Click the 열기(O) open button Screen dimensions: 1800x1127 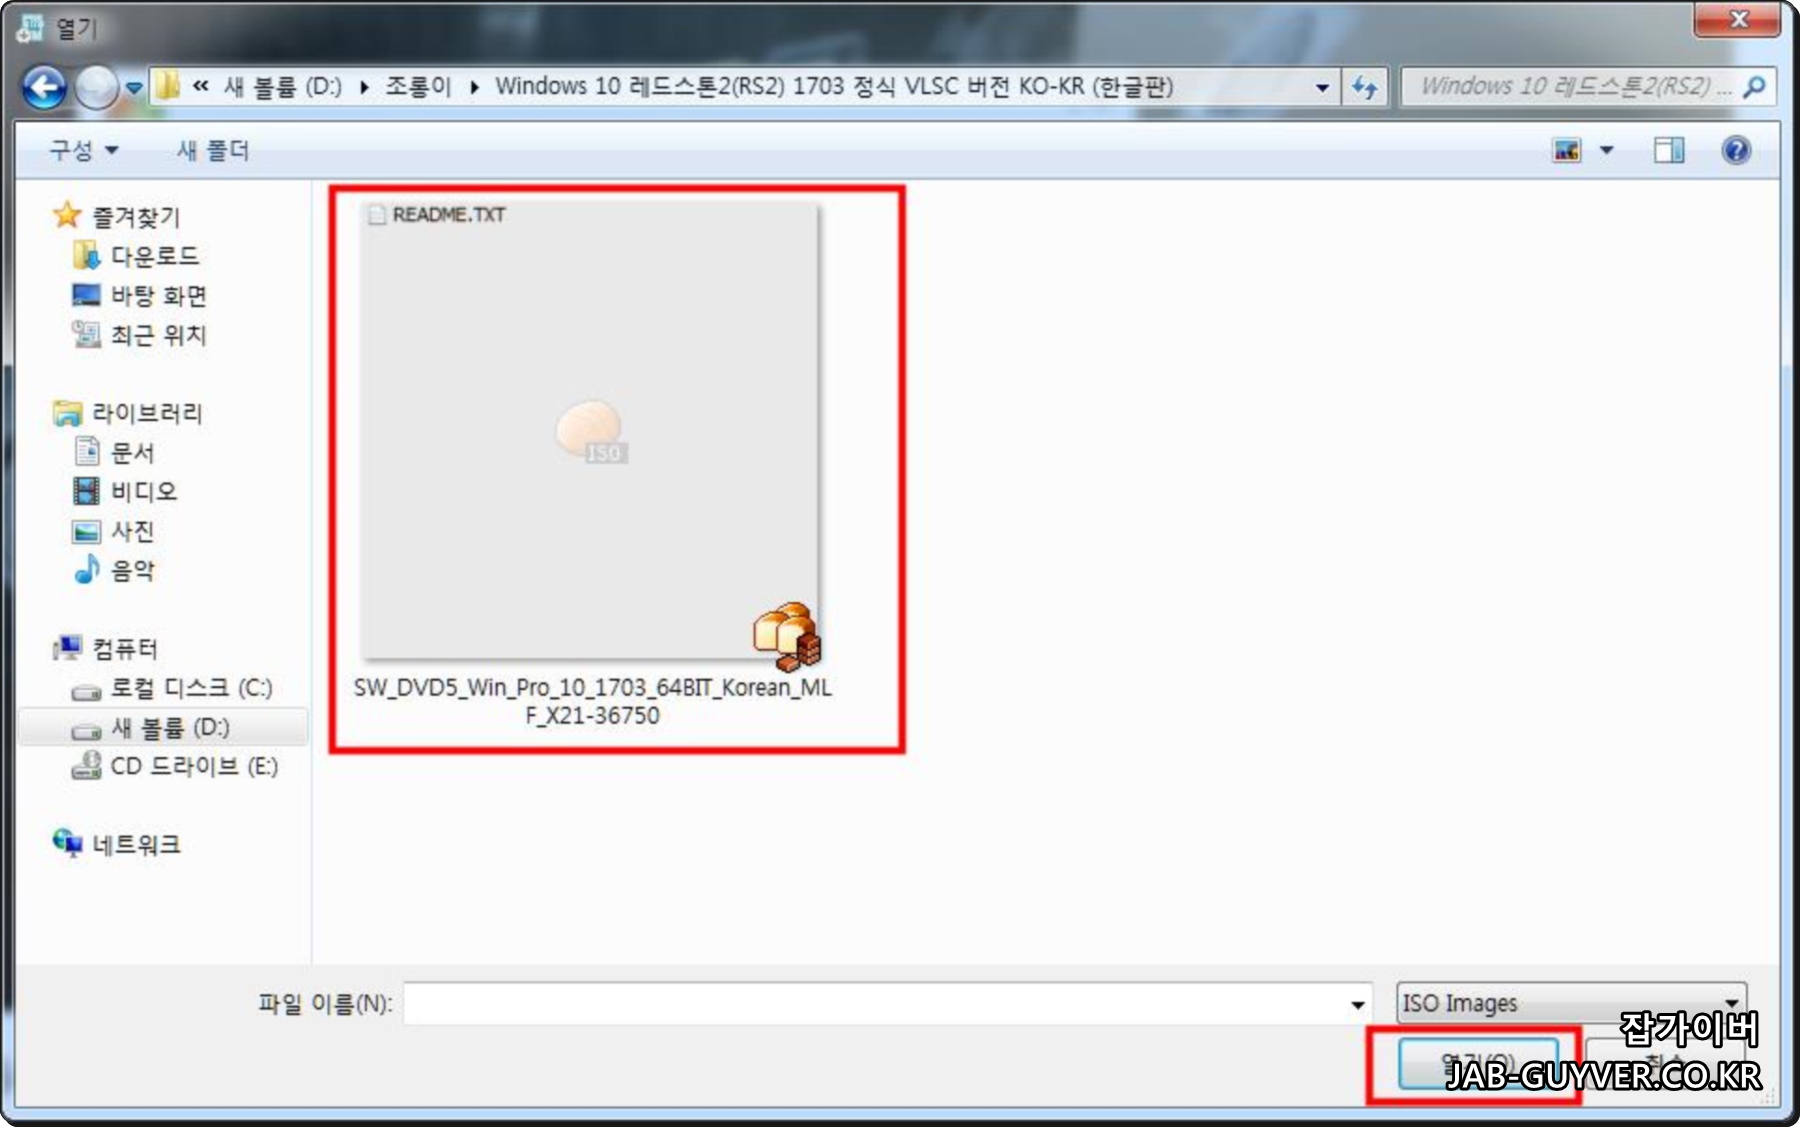tap(1477, 1063)
